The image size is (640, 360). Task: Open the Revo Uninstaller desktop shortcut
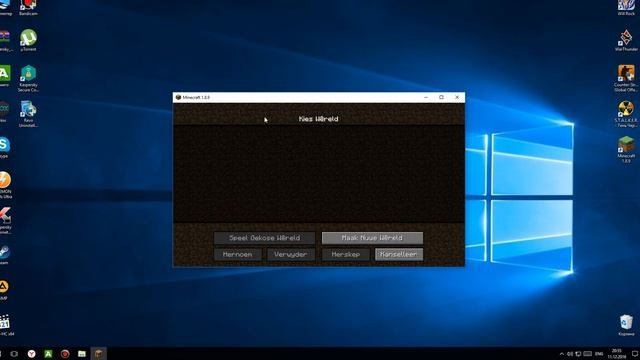pos(28,114)
